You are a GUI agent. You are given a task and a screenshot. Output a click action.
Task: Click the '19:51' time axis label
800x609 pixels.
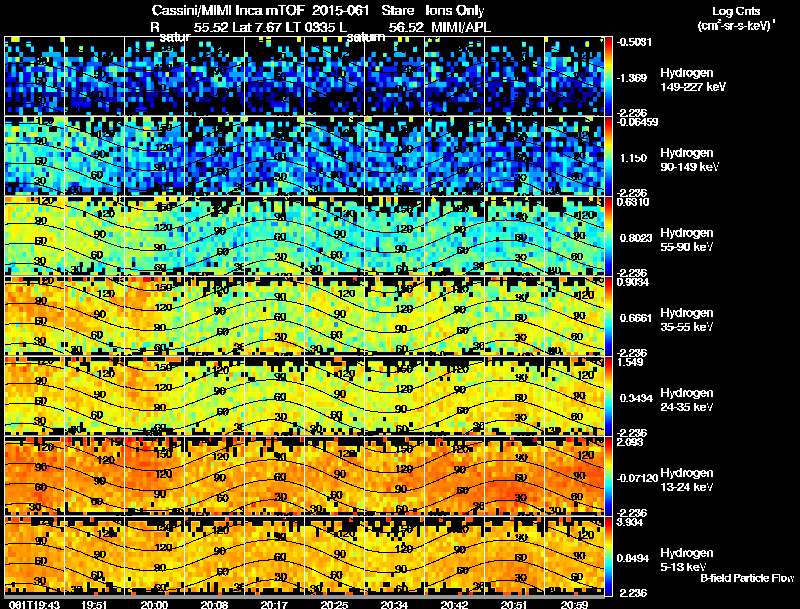(x=94, y=604)
